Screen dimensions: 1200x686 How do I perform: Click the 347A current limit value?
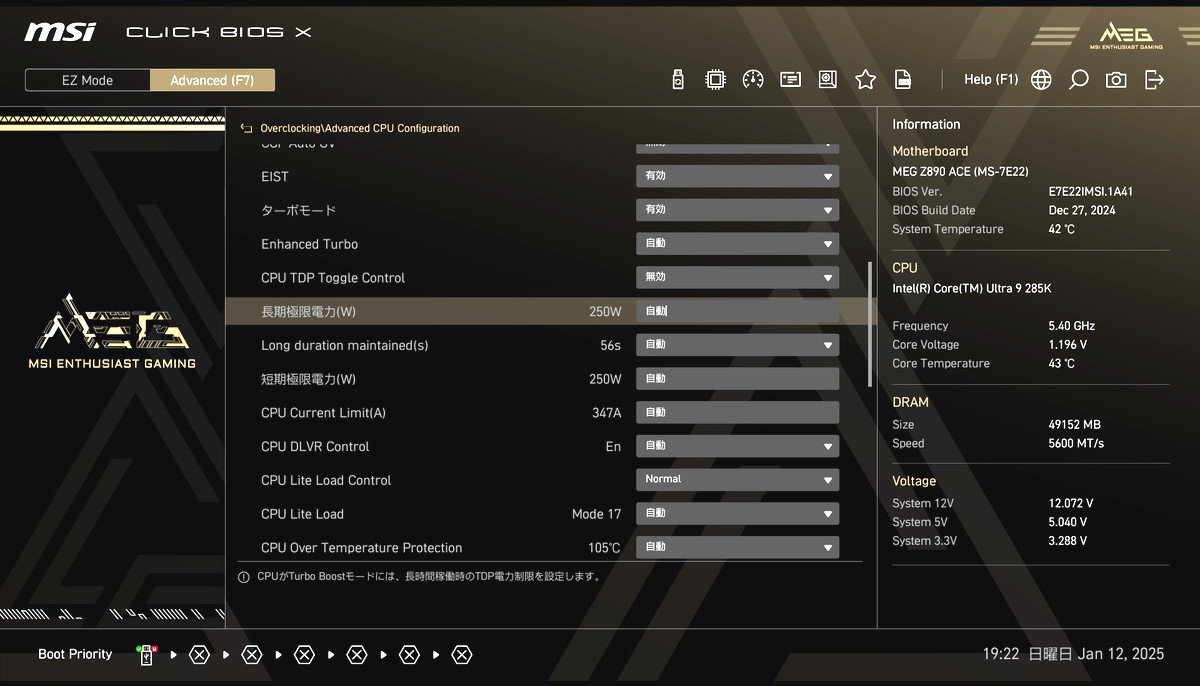coord(606,413)
